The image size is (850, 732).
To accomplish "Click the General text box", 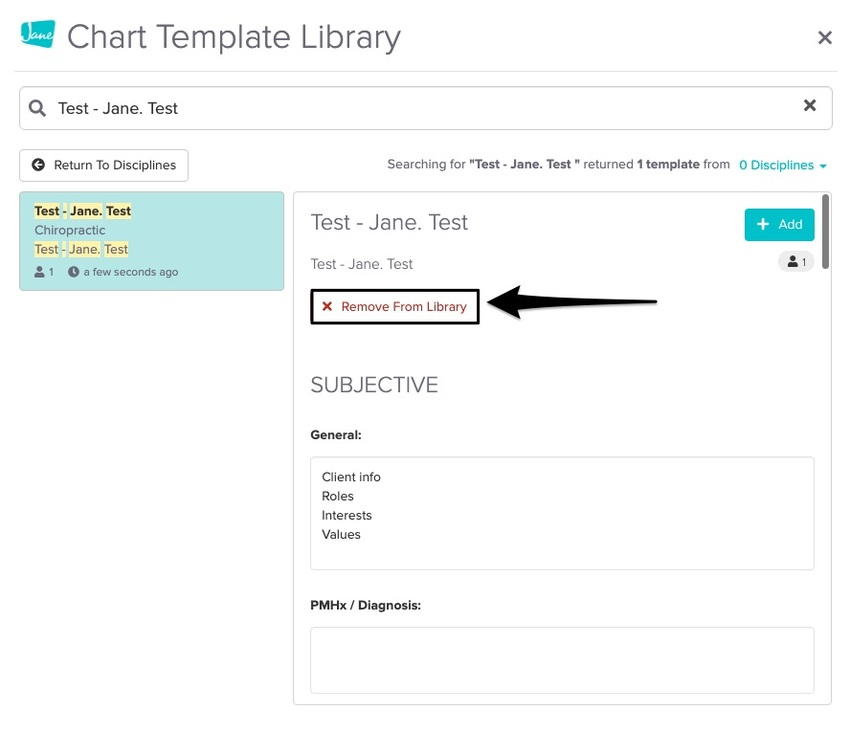I will [x=562, y=513].
